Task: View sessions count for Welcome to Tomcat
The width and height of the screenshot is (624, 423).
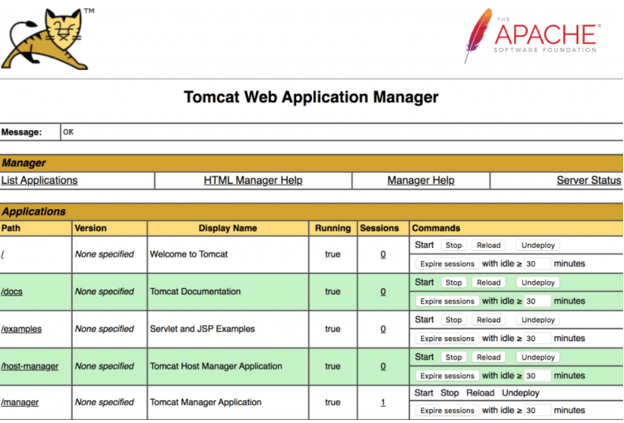Action: (383, 255)
